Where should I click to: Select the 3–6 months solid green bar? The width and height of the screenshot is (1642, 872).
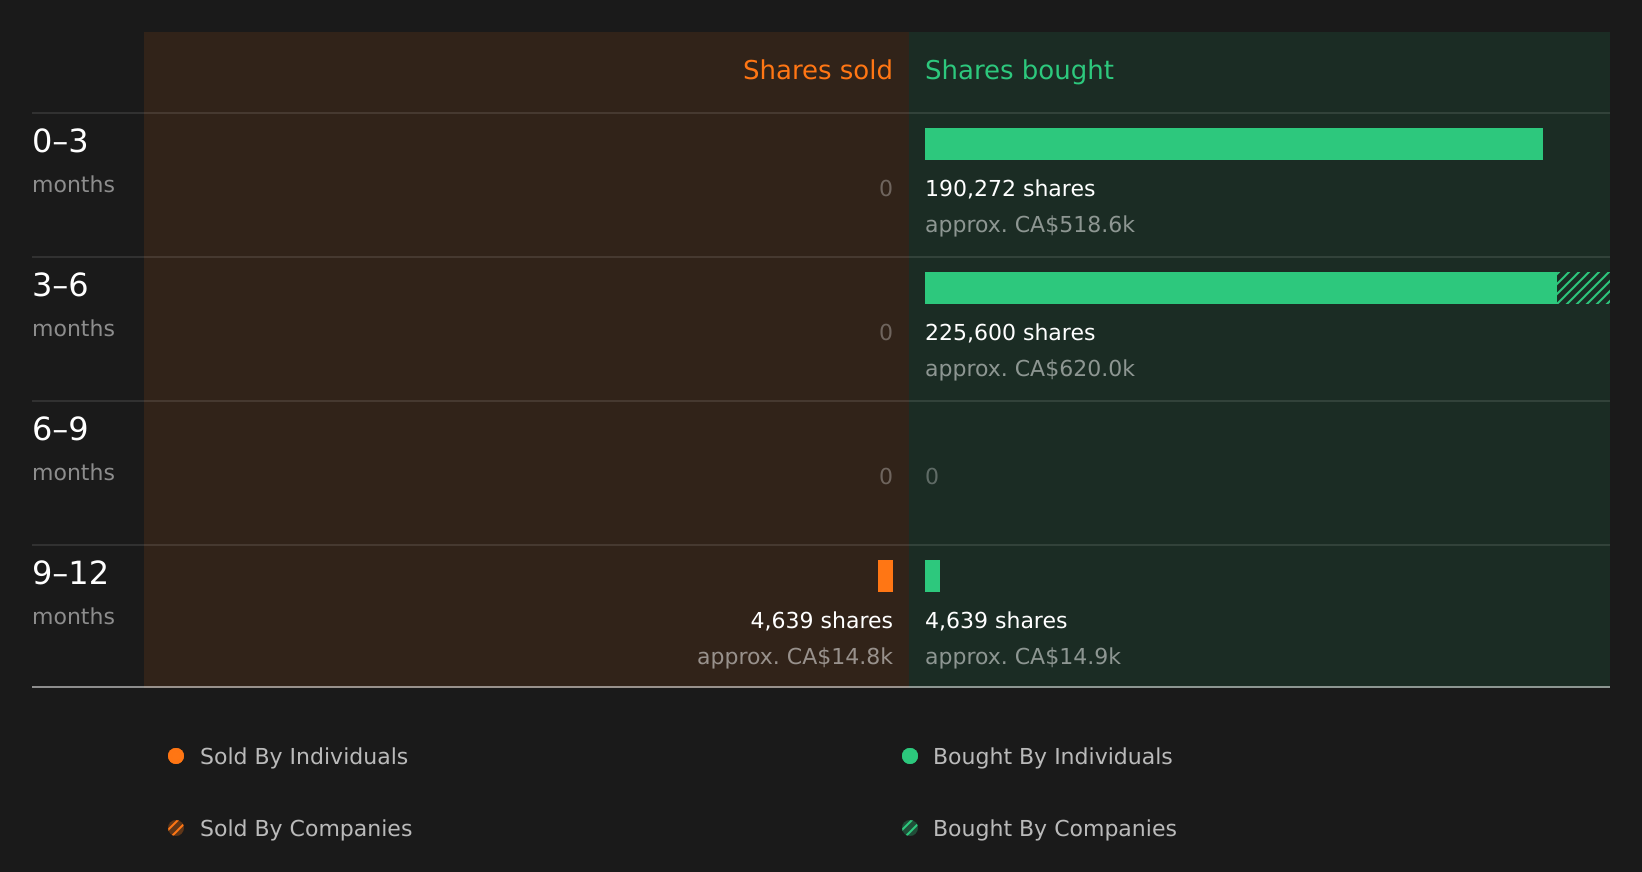pos(1241,288)
